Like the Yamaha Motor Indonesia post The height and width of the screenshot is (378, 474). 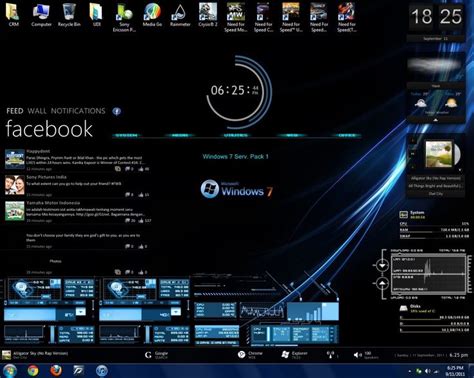(141, 220)
